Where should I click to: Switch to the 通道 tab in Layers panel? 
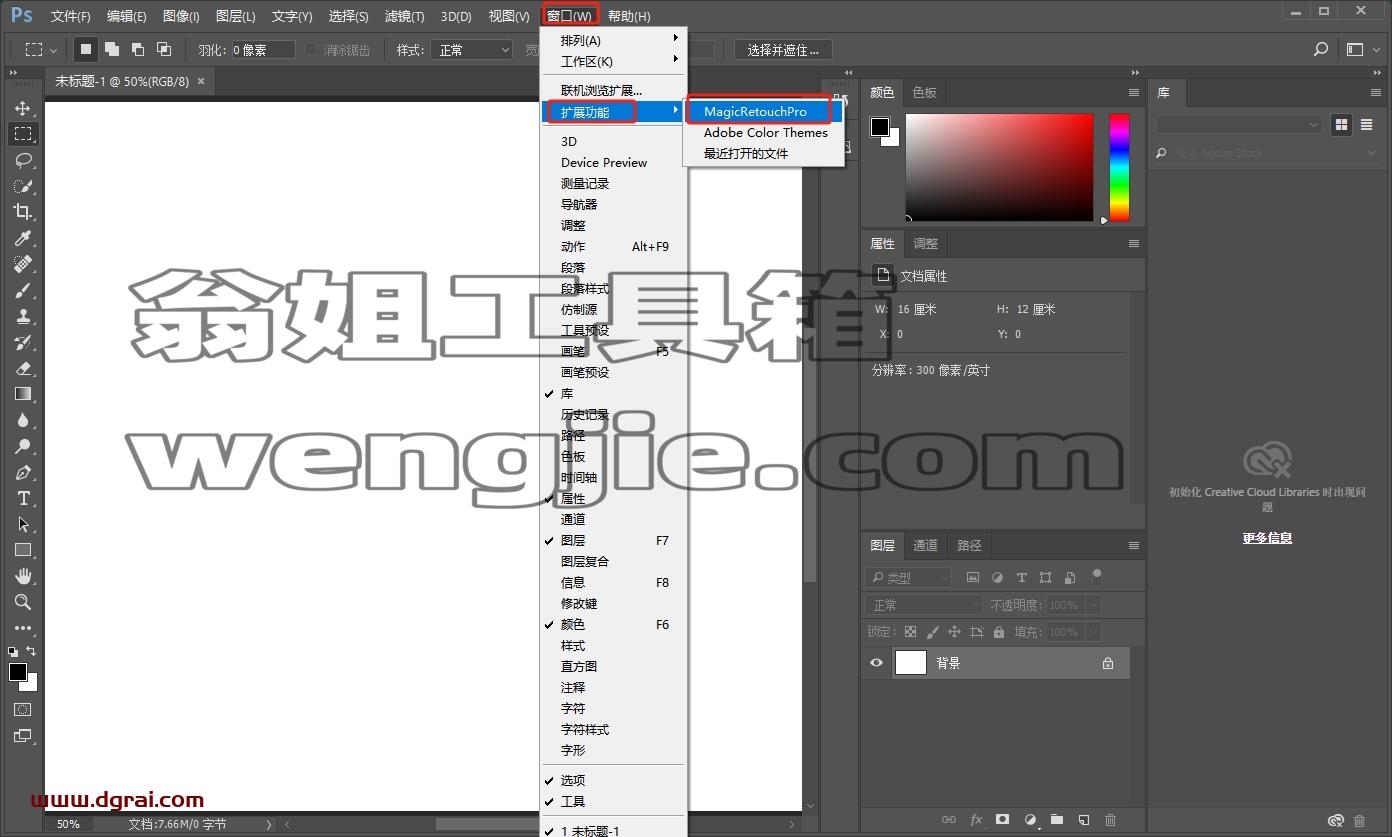click(926, 545)
